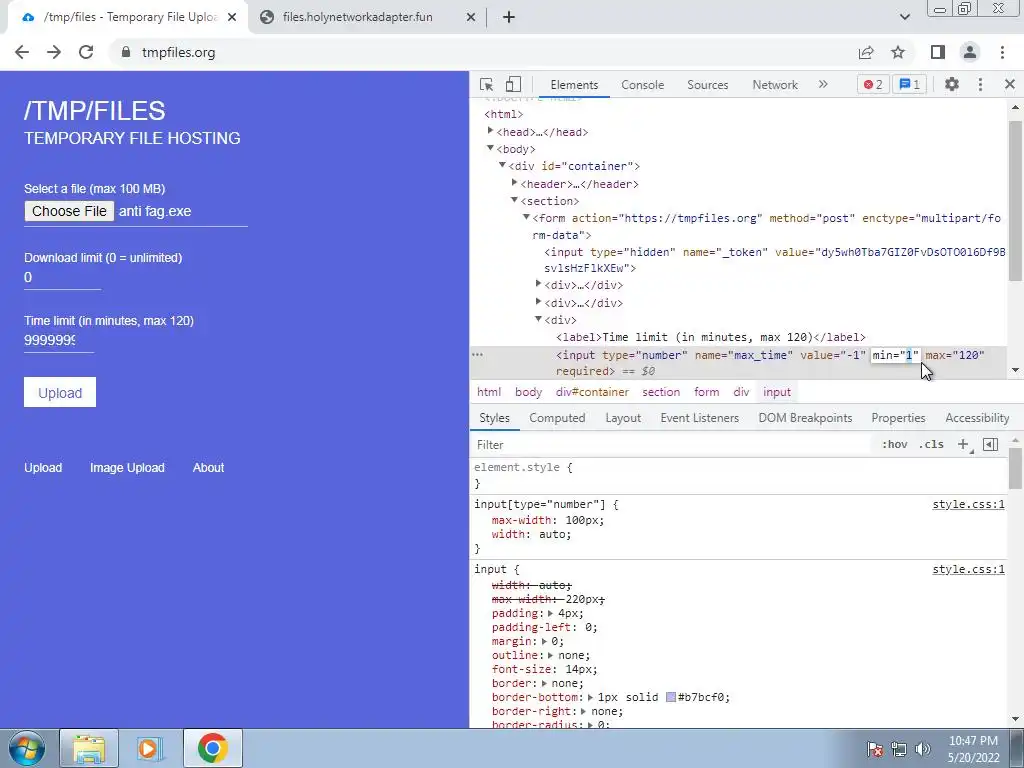The height and width of the screenshot is (768, 1024).
Task: Select div#container in breadcrumb bar
Action: pyautogui.click(x=592, y=392)
